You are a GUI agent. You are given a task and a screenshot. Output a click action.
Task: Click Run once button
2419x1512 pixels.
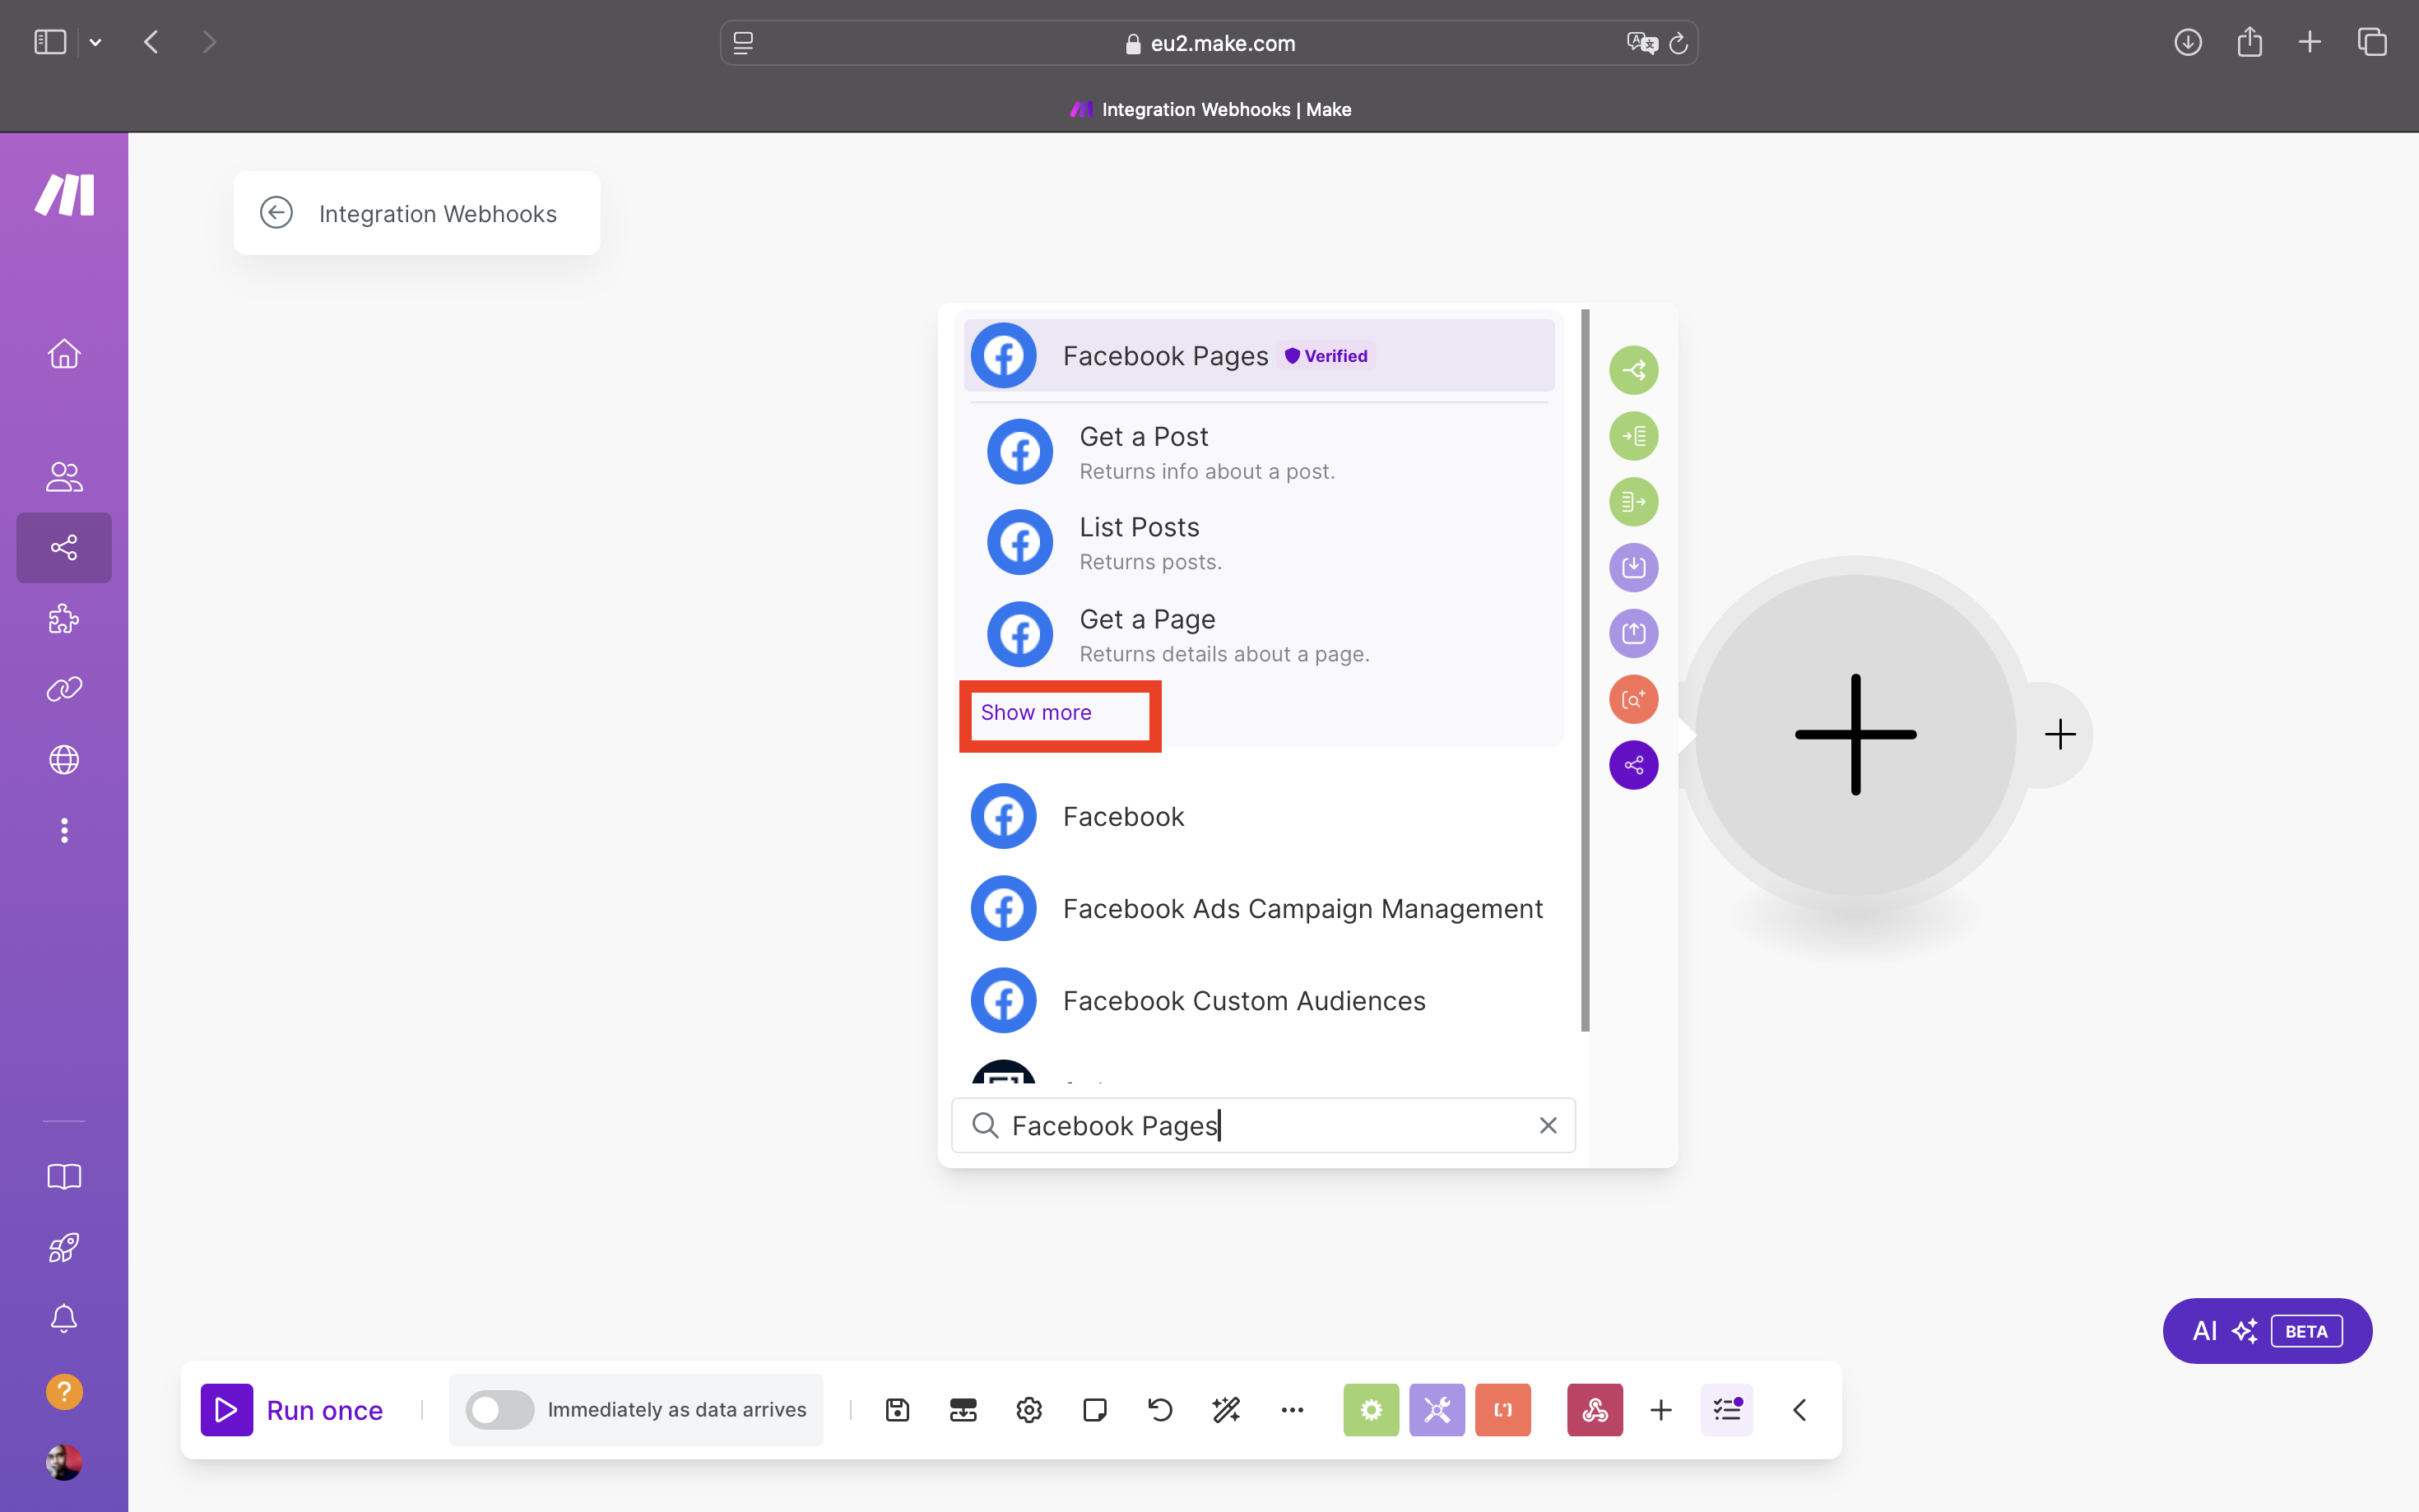(x=292, y=1410)
